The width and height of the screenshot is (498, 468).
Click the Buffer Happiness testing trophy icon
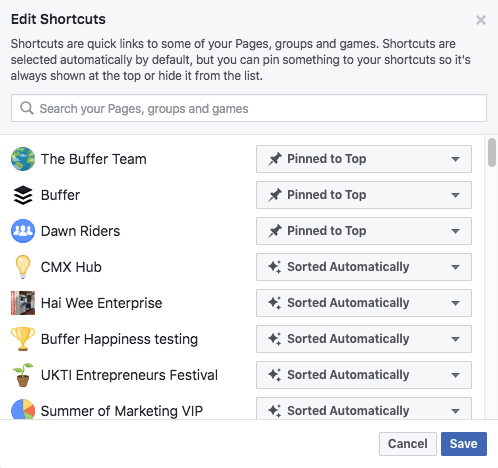[23, 339]
